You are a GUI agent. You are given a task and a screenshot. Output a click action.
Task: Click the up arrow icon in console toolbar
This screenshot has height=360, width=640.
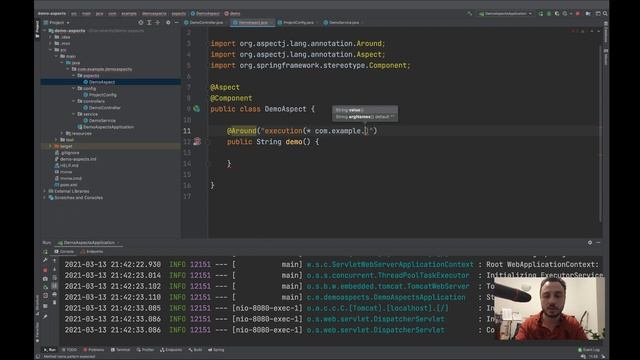point(55,260)
